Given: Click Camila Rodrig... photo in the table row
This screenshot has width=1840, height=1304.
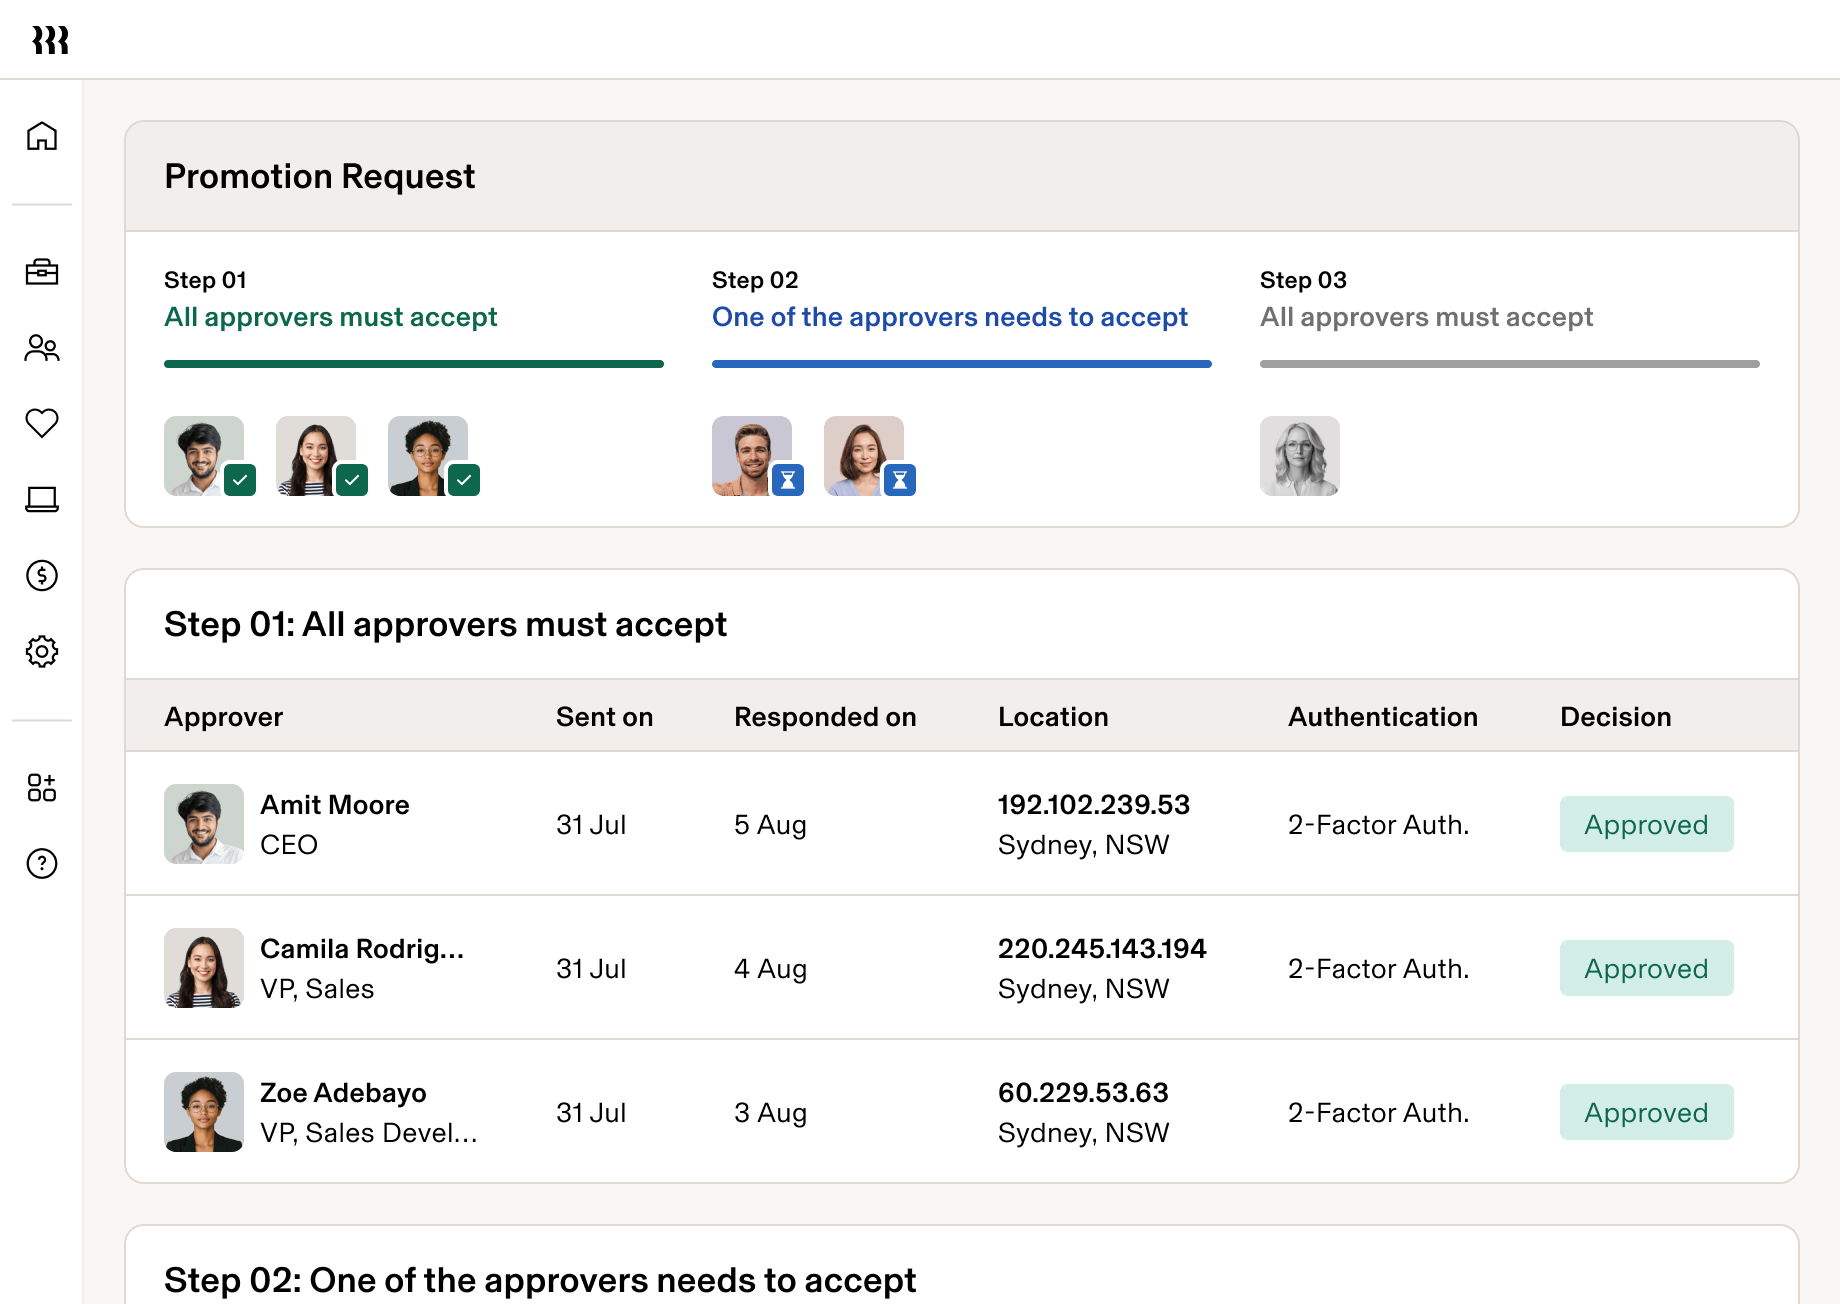Looking at the screenshot, I should (x=204, y=968).
